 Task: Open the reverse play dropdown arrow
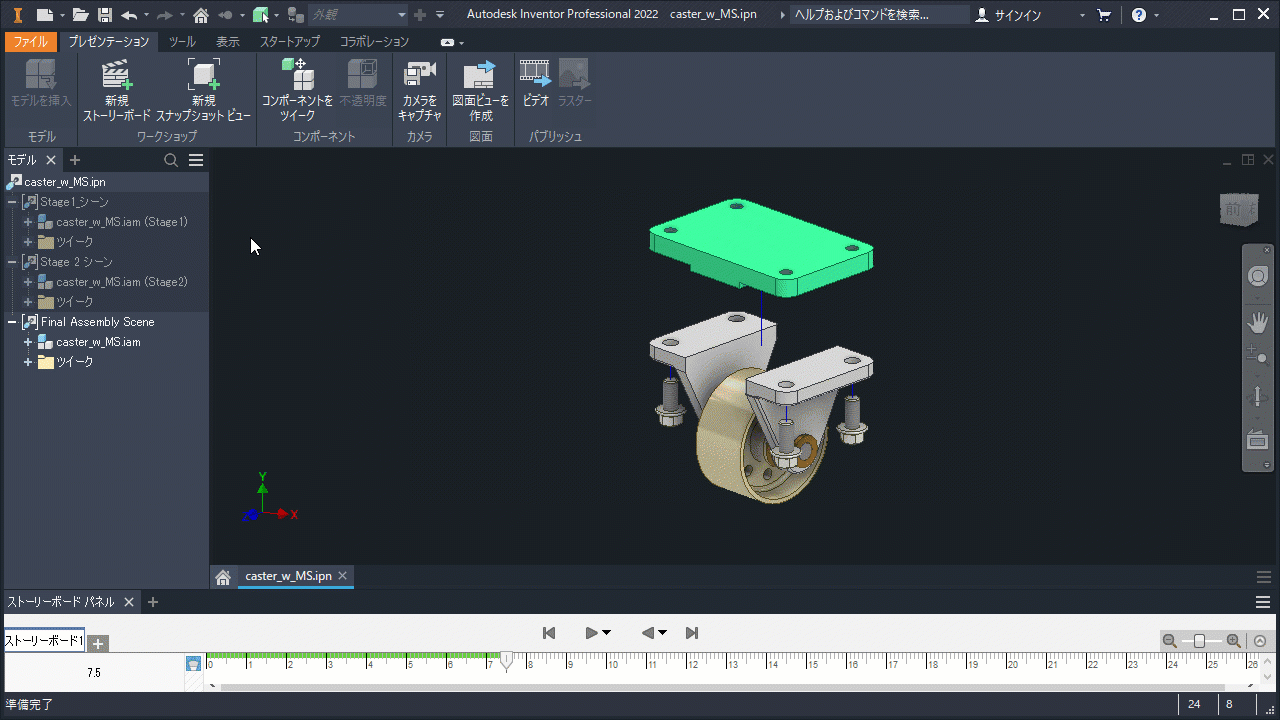tap(662, 633)
